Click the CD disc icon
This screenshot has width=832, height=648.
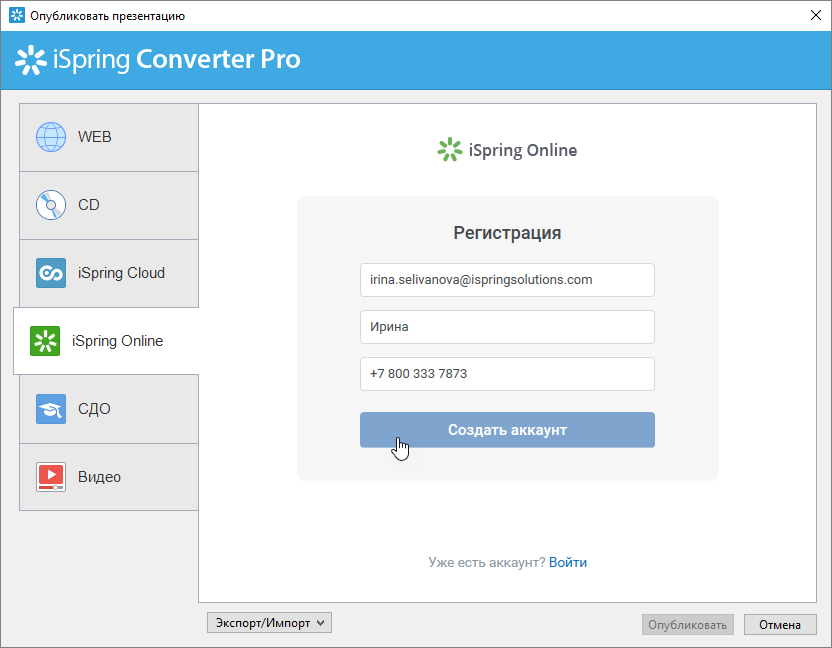click(x=51, y=205)
